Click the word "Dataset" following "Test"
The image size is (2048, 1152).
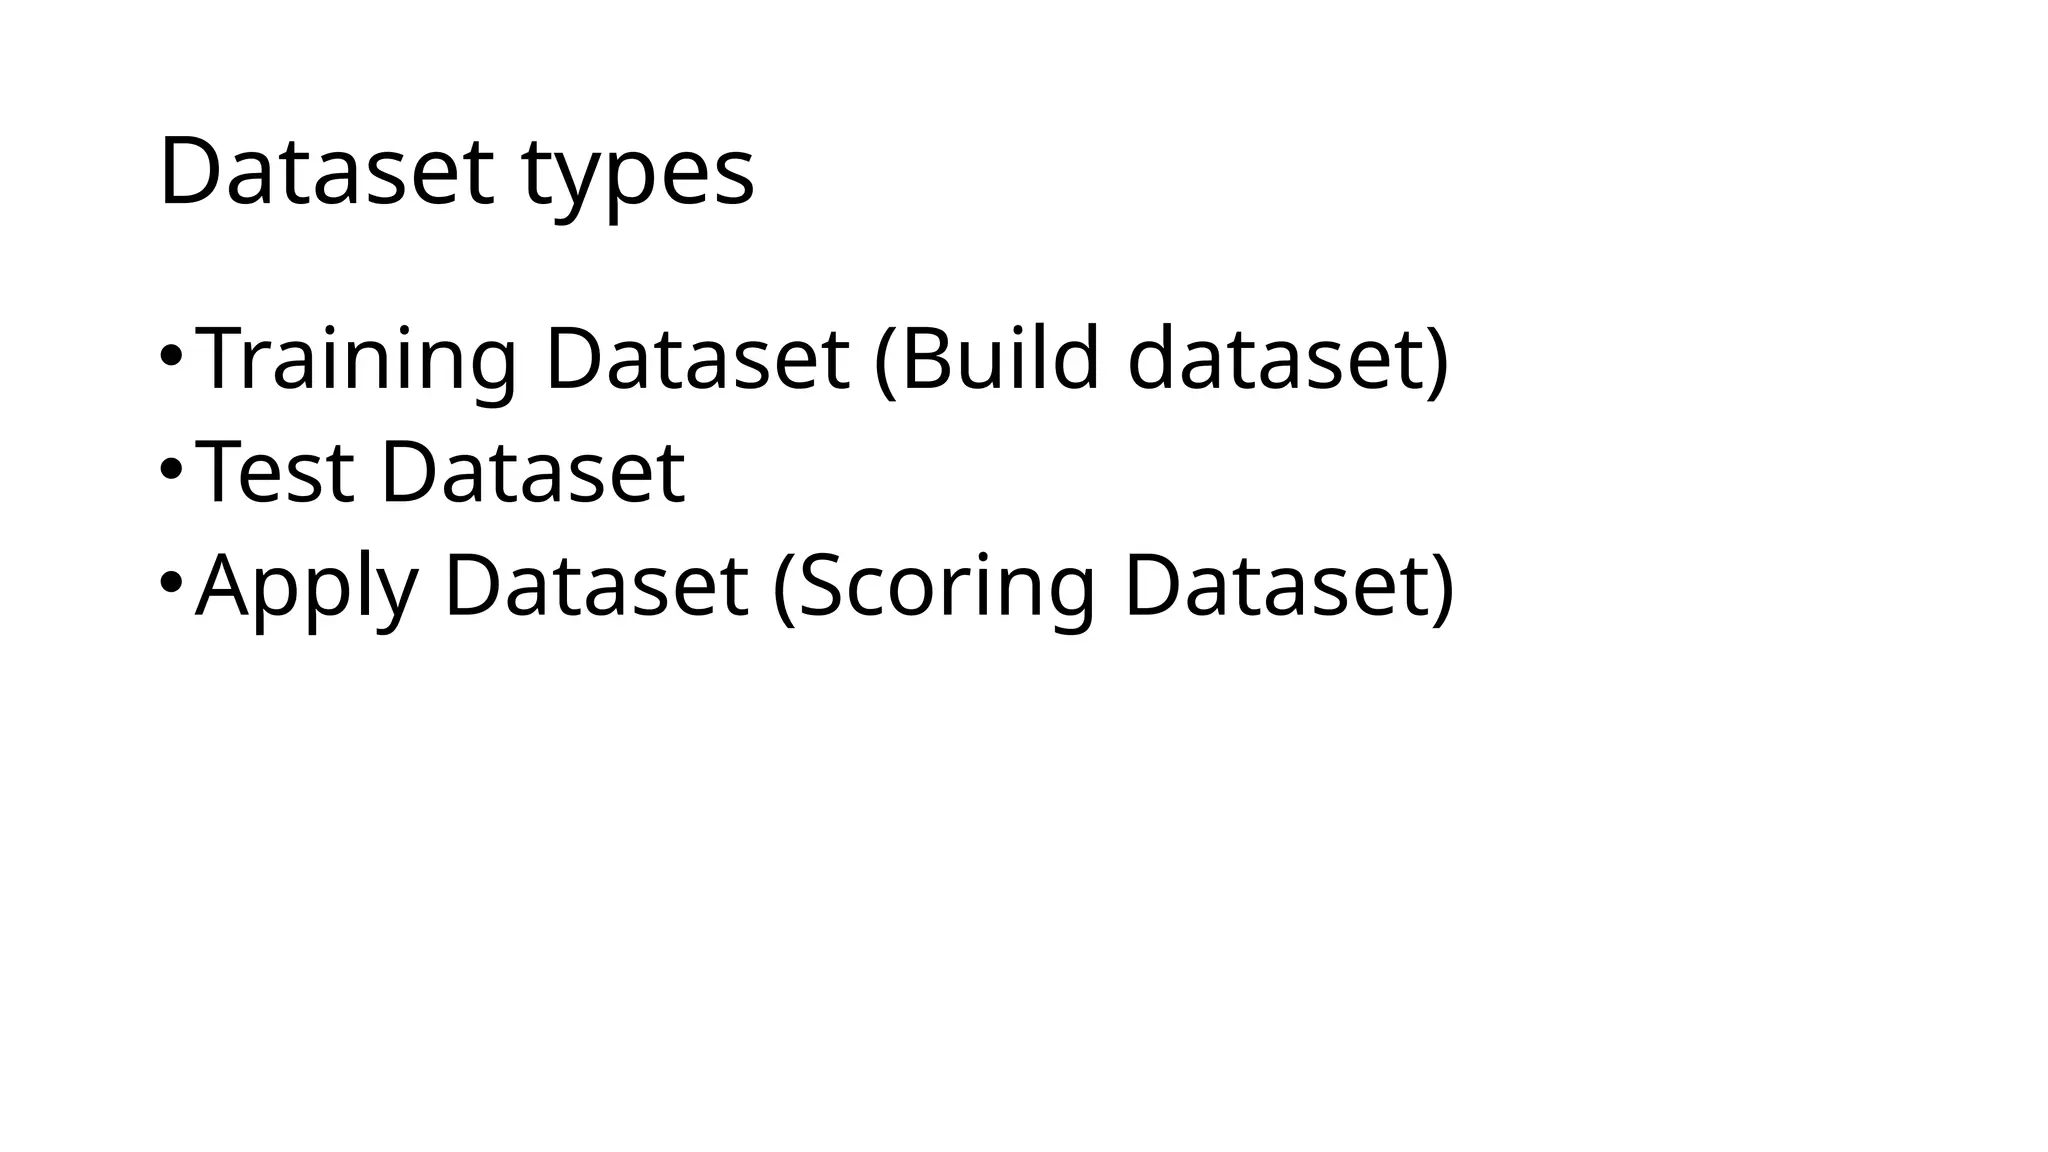534,471
